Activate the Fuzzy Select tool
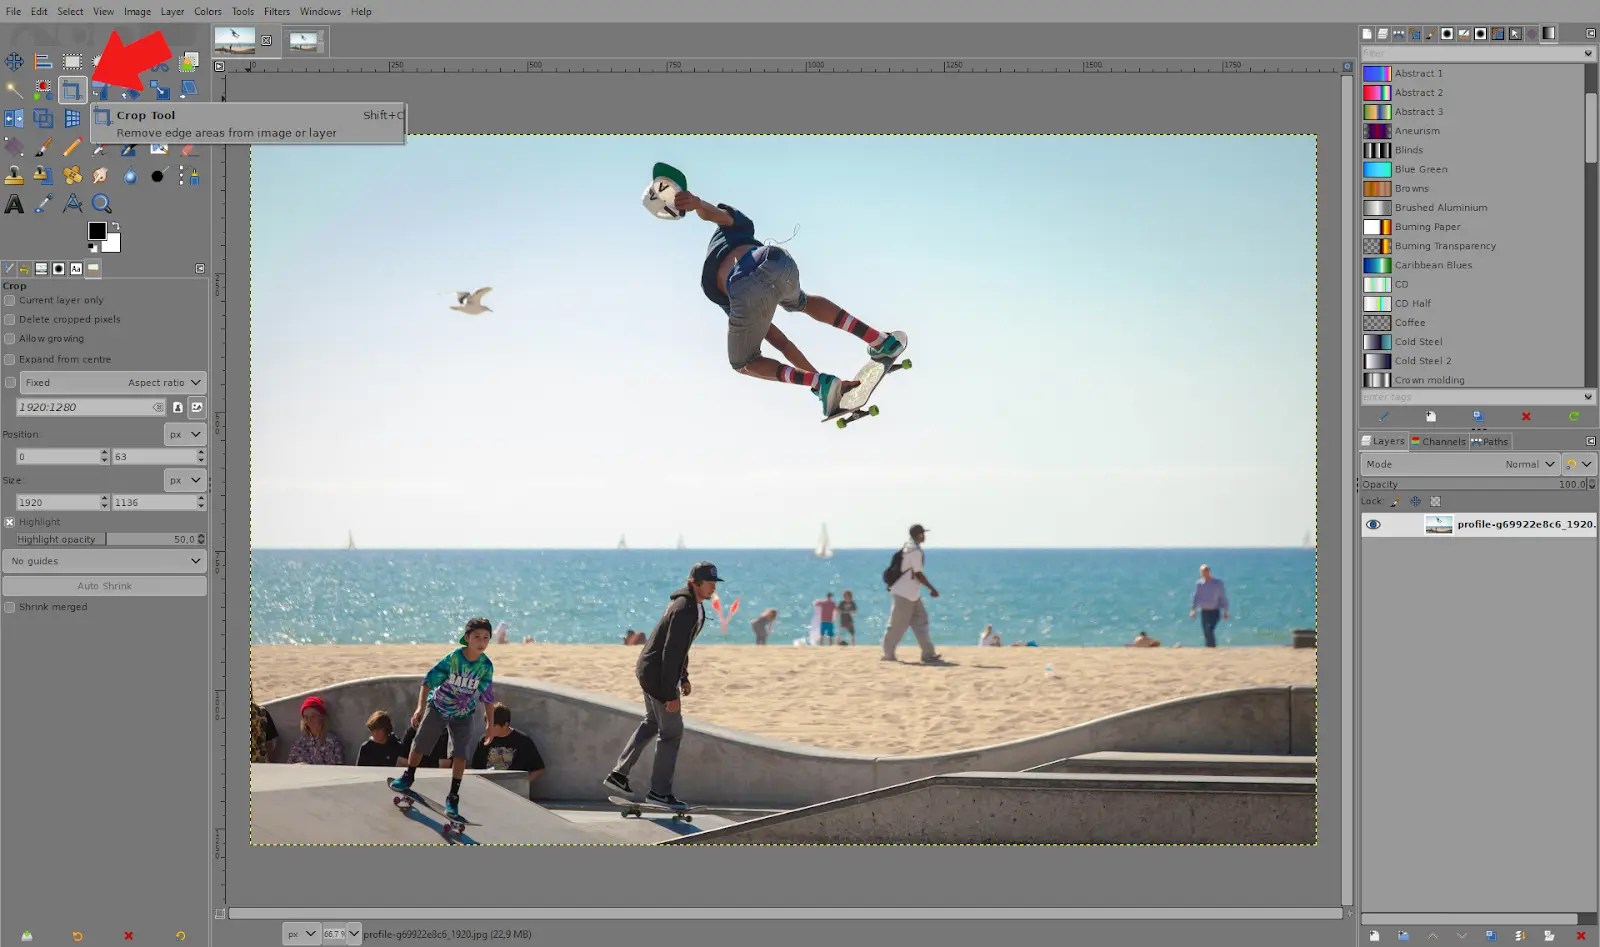This screenshot has width=1600, height=947. pos(14,90)
